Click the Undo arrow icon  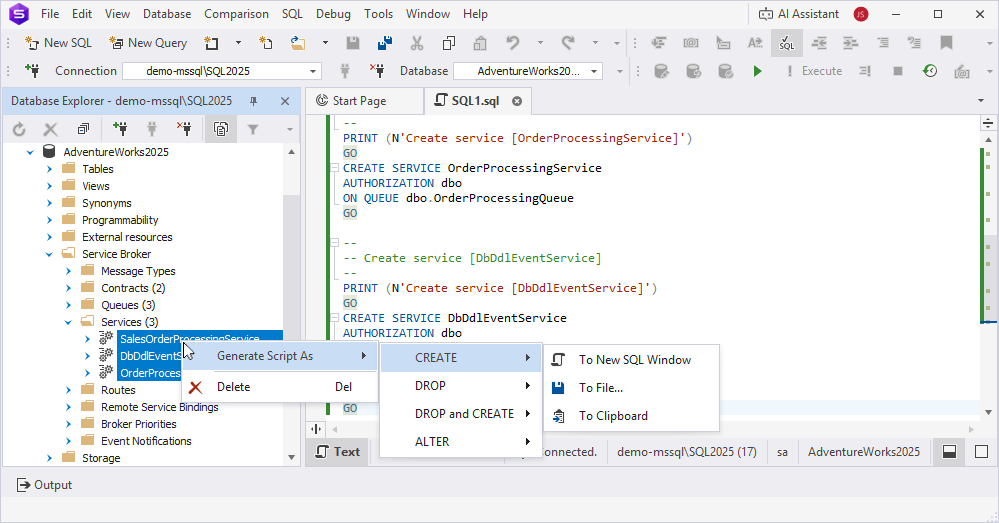(513, 43)
